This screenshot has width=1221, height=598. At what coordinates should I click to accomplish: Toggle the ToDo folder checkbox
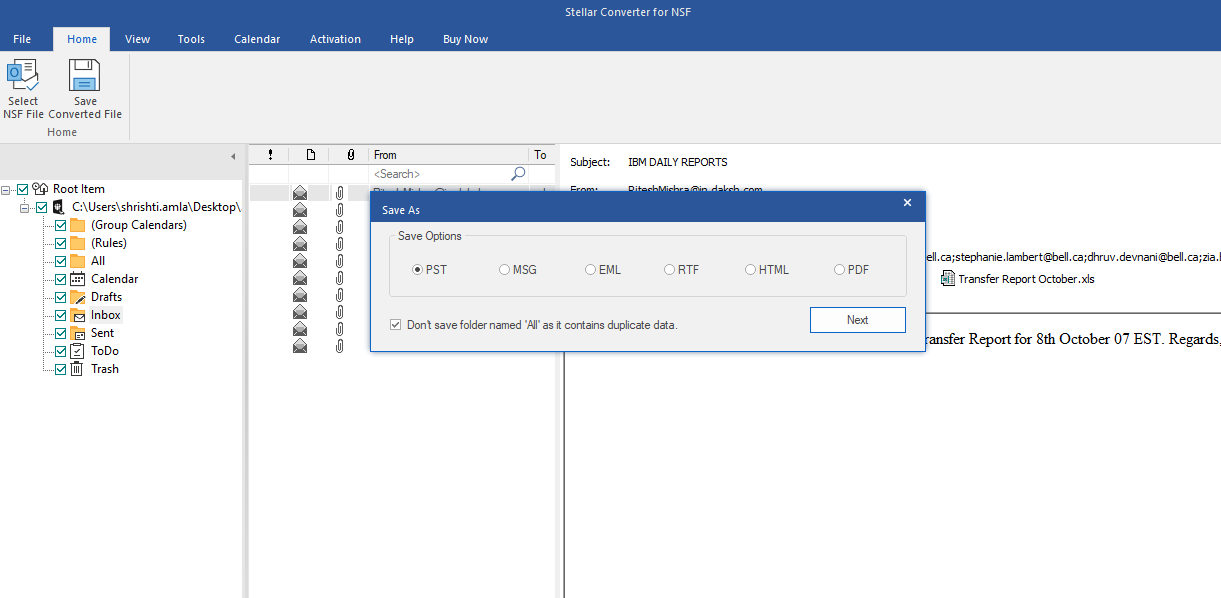coord(60,351)
